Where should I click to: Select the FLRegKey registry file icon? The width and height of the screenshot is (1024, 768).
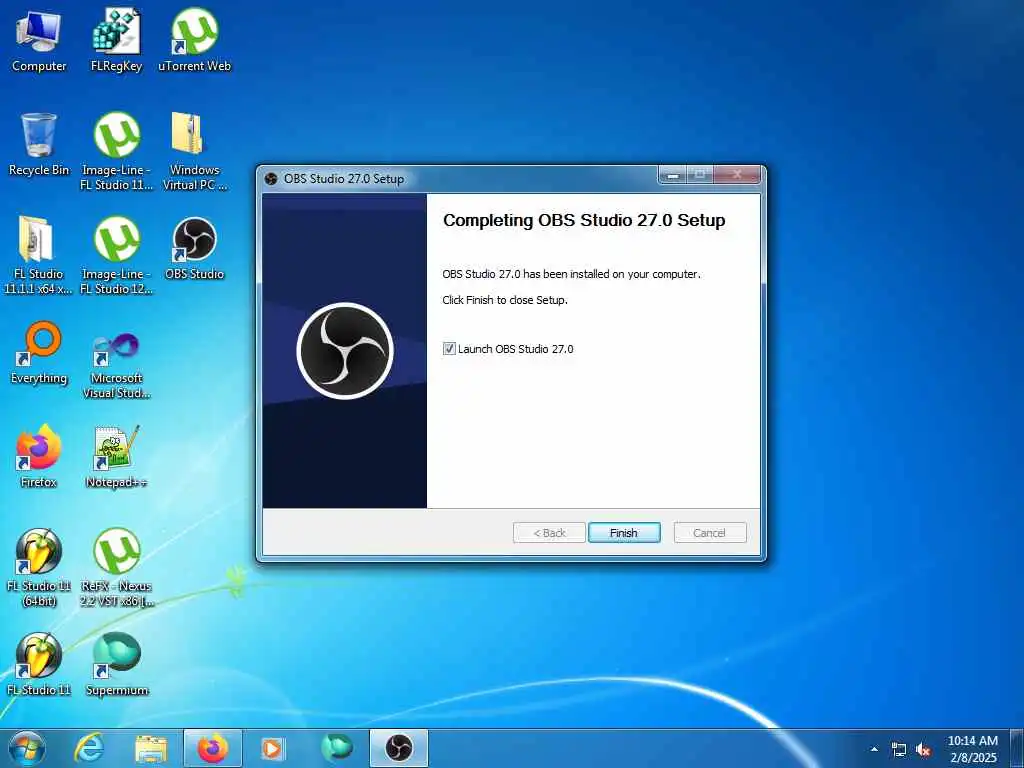[x=116, y=41]
